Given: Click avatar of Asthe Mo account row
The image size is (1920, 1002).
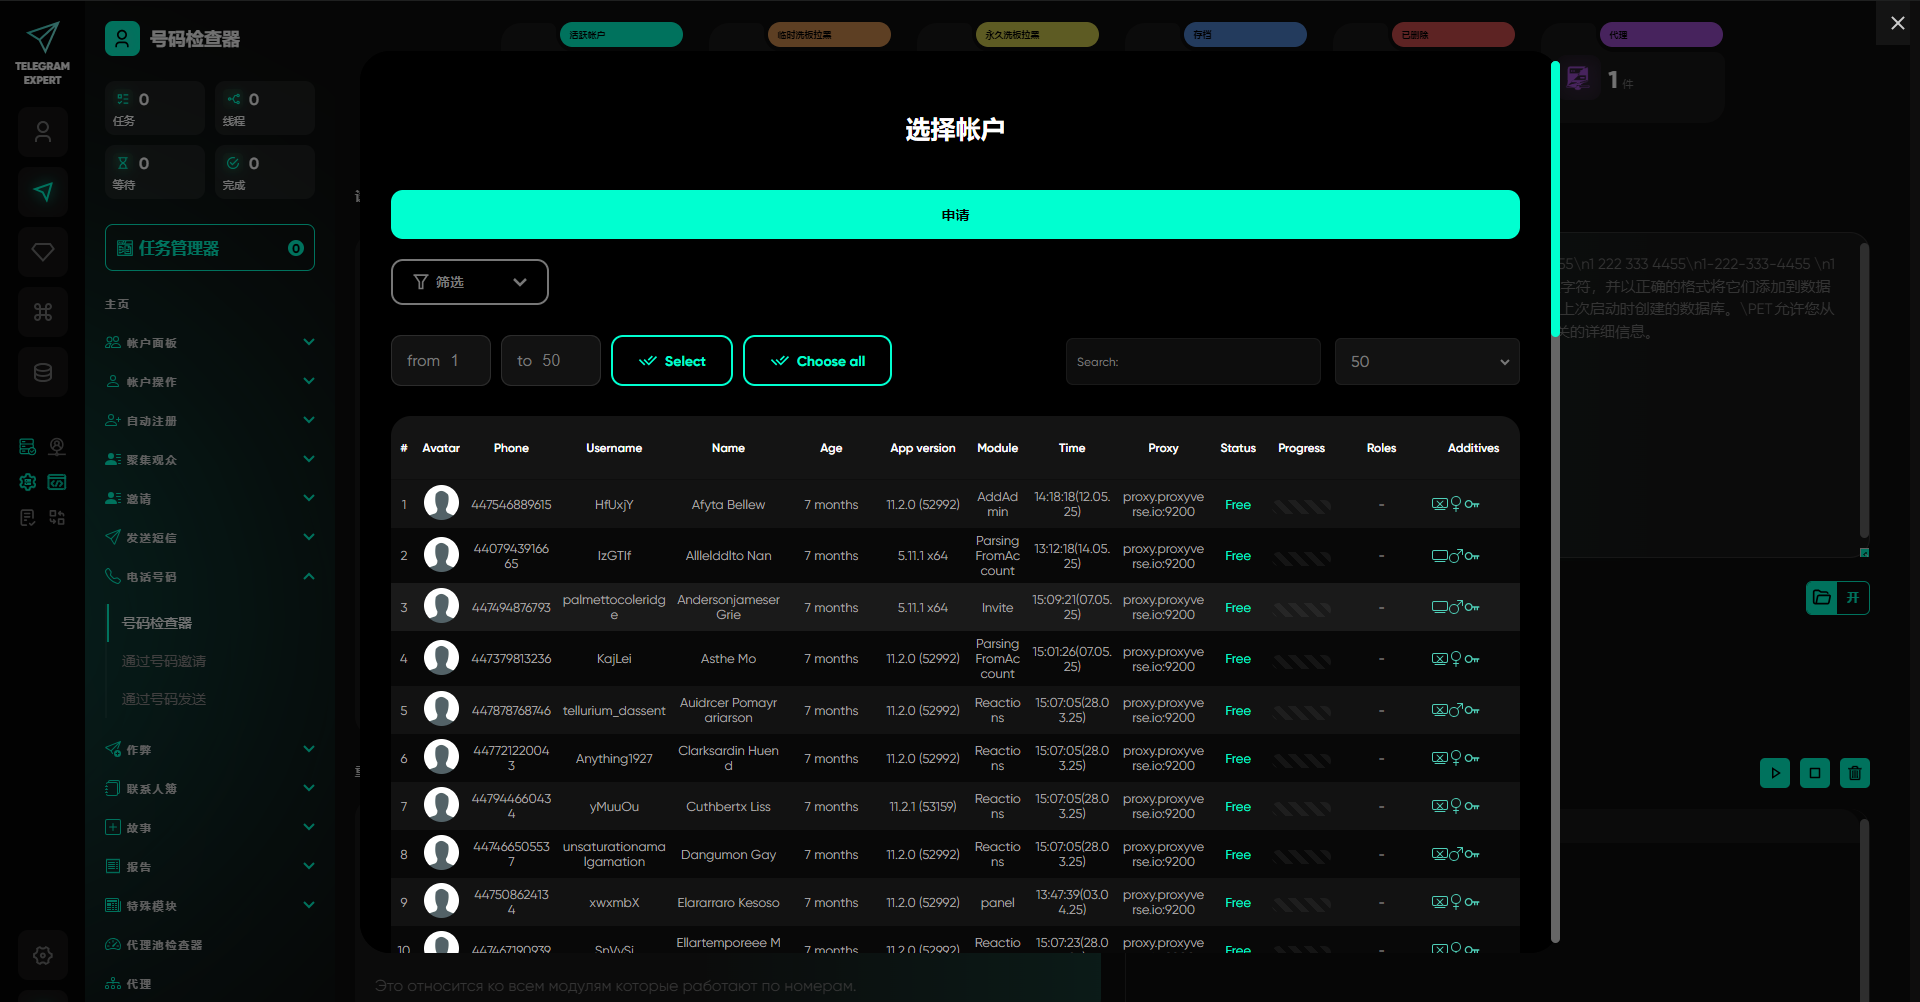Looking at the screenshot, I should coord(441,658).
